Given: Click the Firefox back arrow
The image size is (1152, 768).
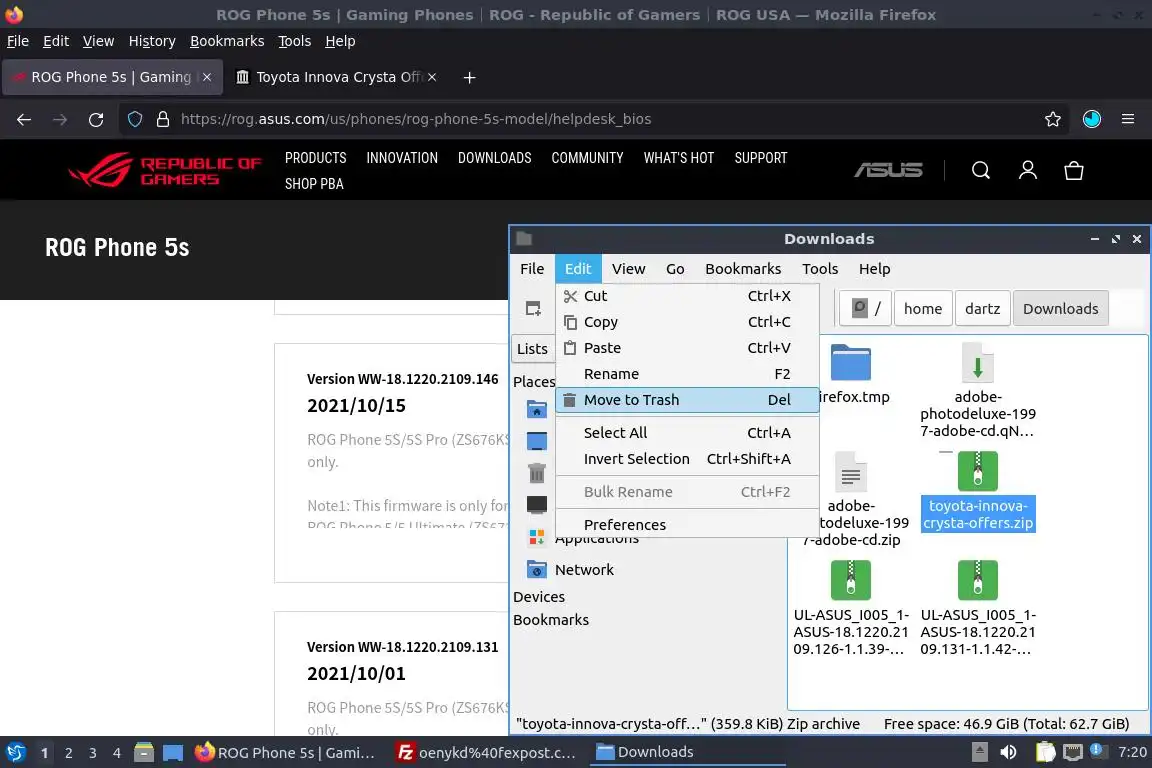Looking at the screenshot, I should pyautogui.click(x=24, y=119).
